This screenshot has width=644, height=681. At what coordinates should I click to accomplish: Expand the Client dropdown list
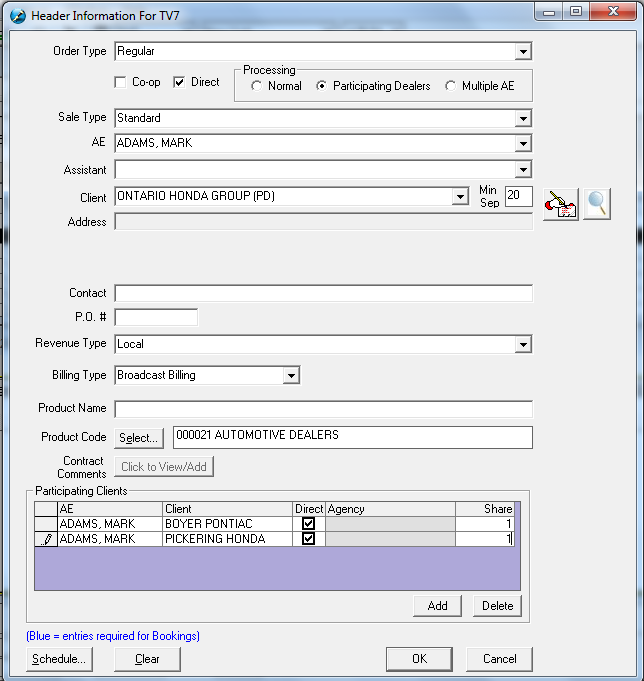(x=460, y=197)
